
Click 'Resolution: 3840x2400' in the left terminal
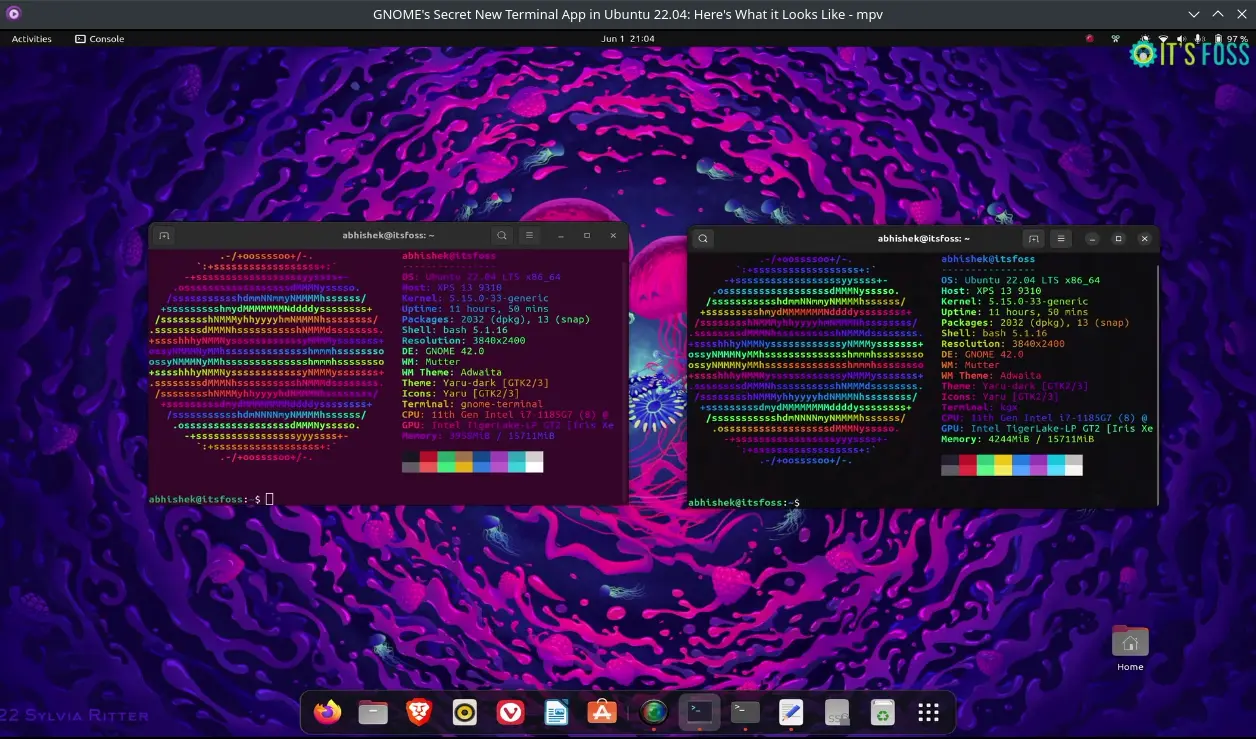463,341
